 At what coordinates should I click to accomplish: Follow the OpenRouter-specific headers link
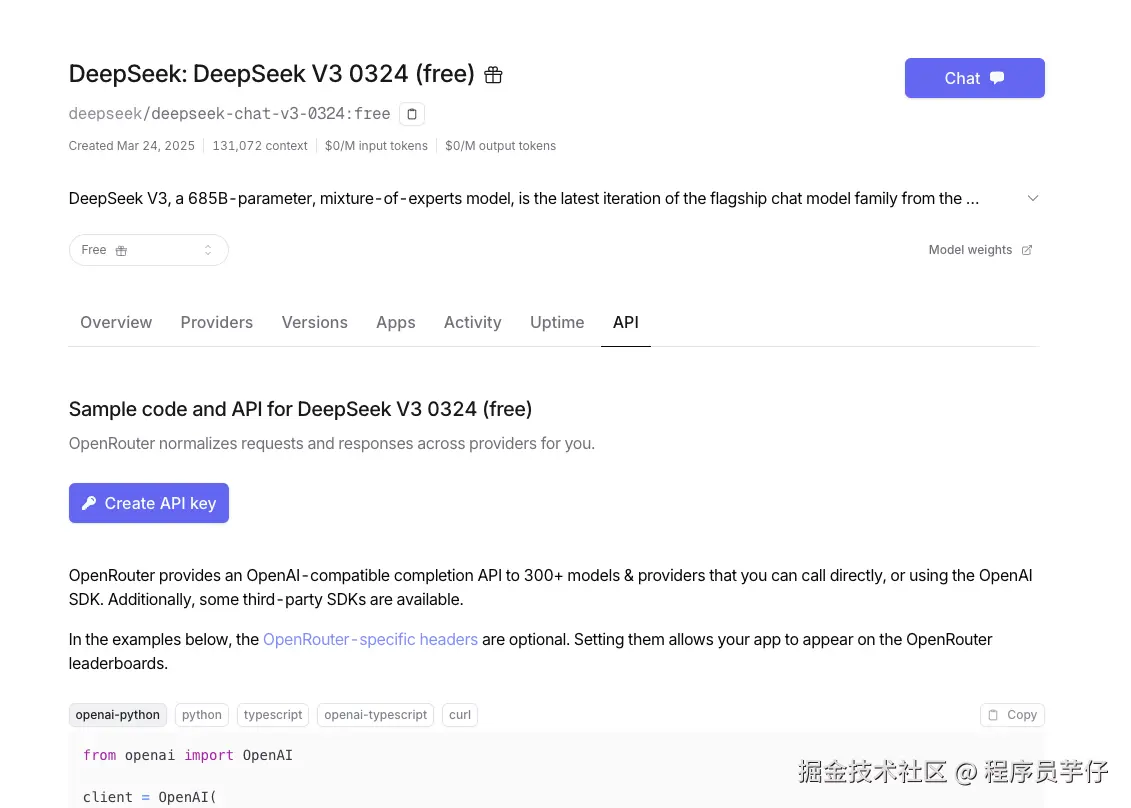(370, 640)
